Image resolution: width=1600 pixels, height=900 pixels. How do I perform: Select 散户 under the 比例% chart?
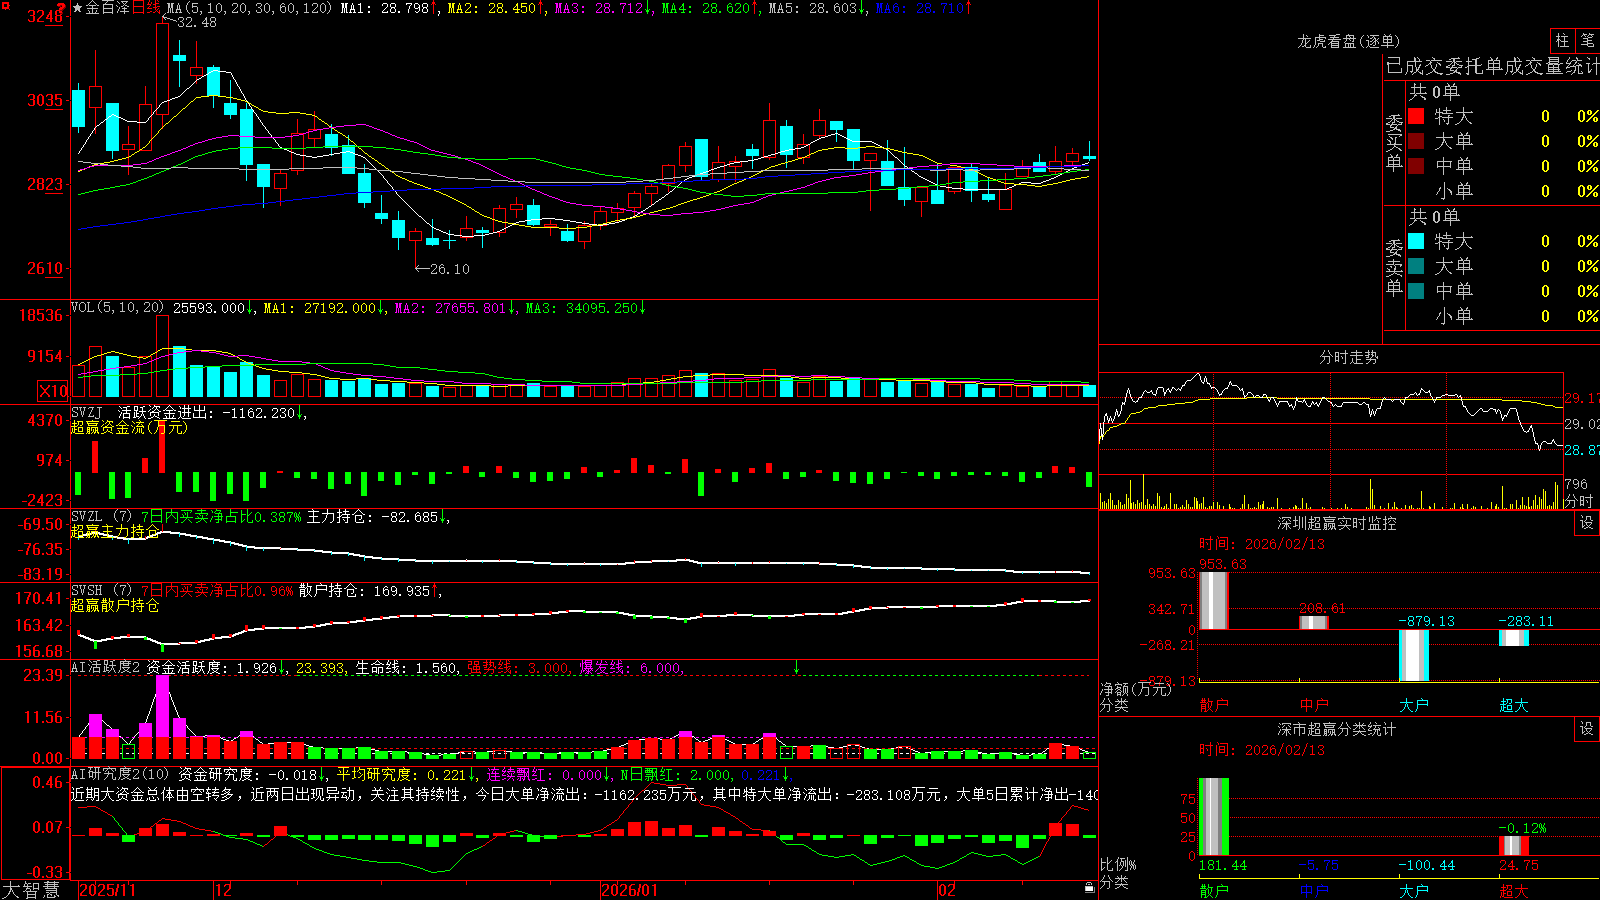tap(1214, 890)
